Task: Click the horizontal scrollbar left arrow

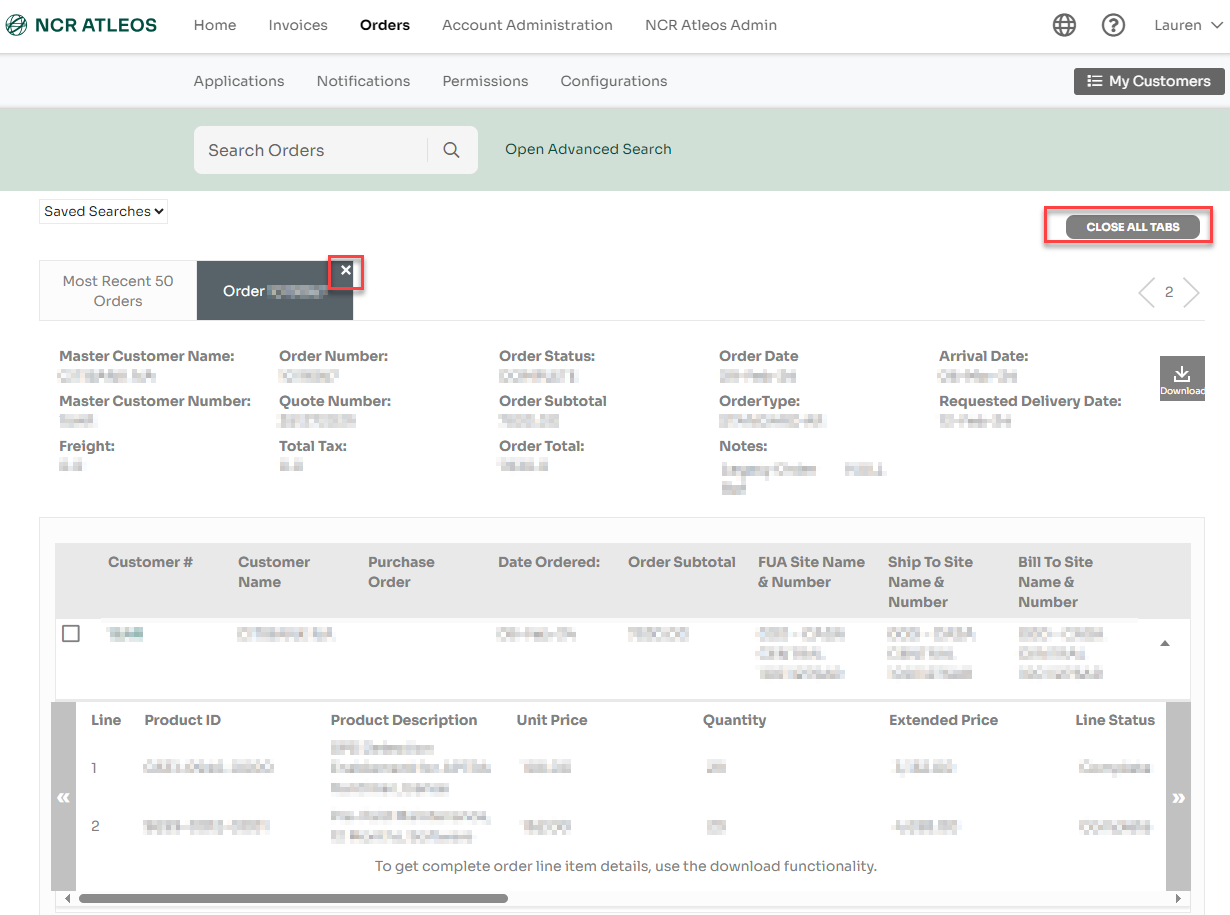Action: tap(68, 898)
